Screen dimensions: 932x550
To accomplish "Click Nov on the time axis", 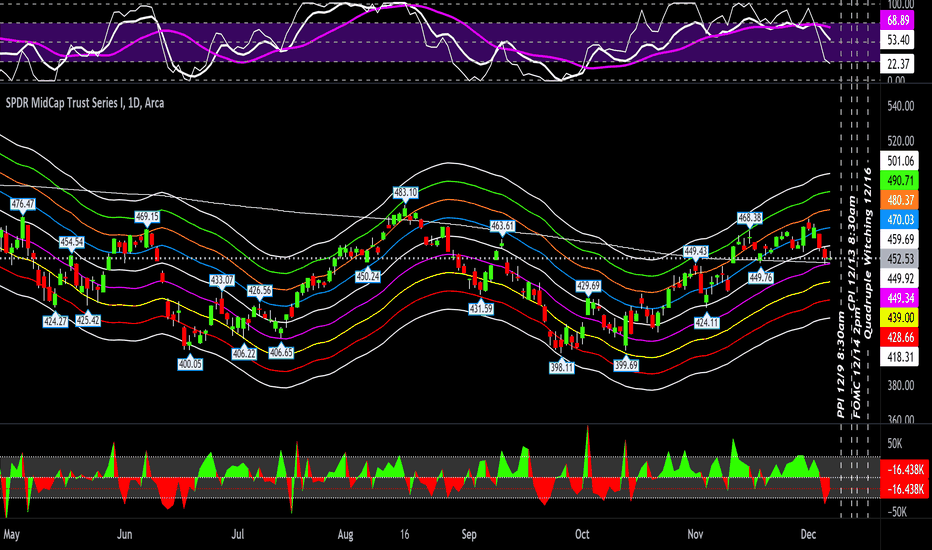I will [695, 534].
